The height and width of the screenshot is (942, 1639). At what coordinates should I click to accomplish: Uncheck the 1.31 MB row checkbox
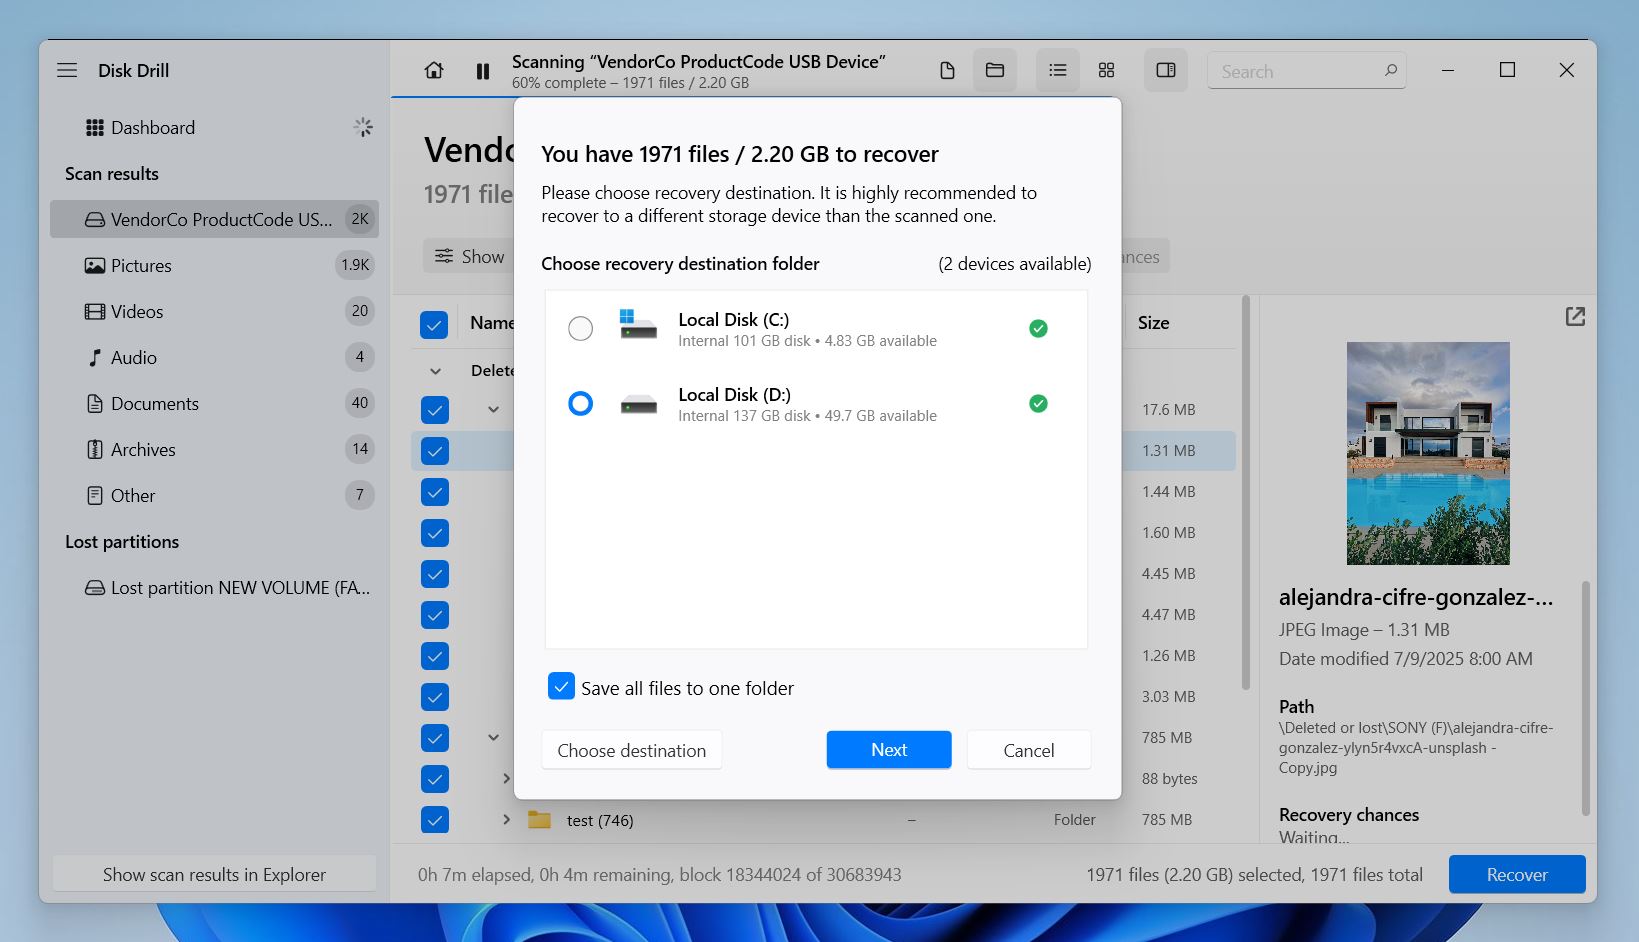(434, 451)
